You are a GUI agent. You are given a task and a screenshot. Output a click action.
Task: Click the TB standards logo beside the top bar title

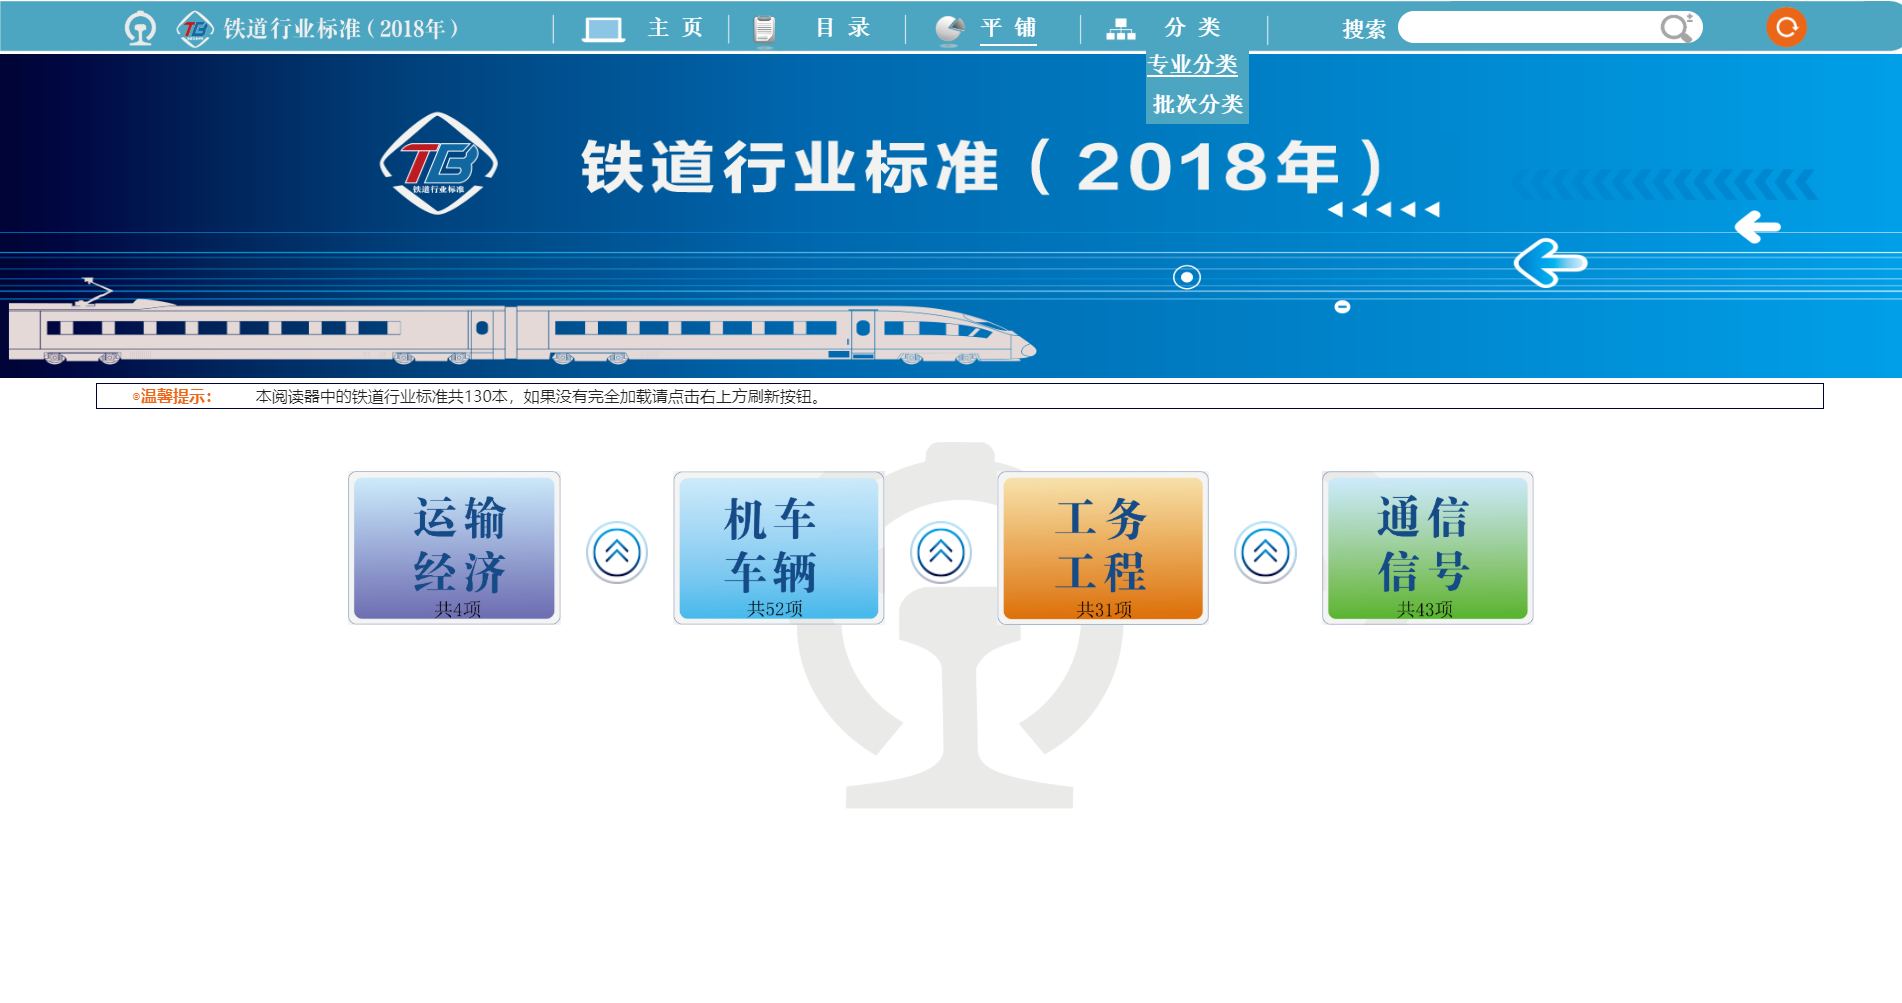tap(195, 28)
